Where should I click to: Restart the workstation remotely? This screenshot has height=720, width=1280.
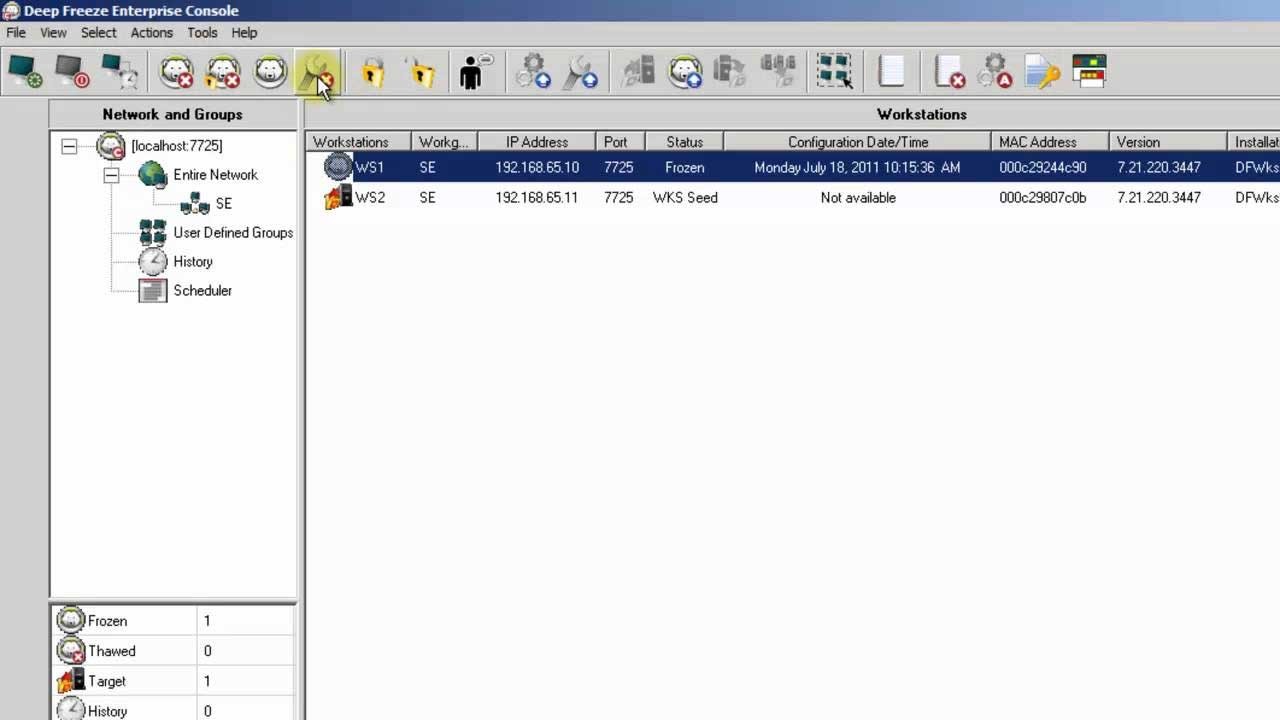coord(120,71)
